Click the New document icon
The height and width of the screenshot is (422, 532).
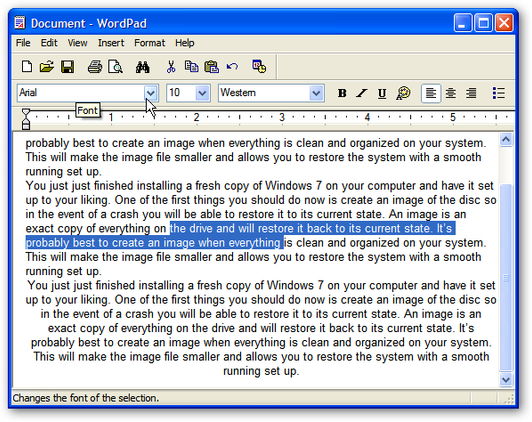pyautogui.click(x=27, y=66)
